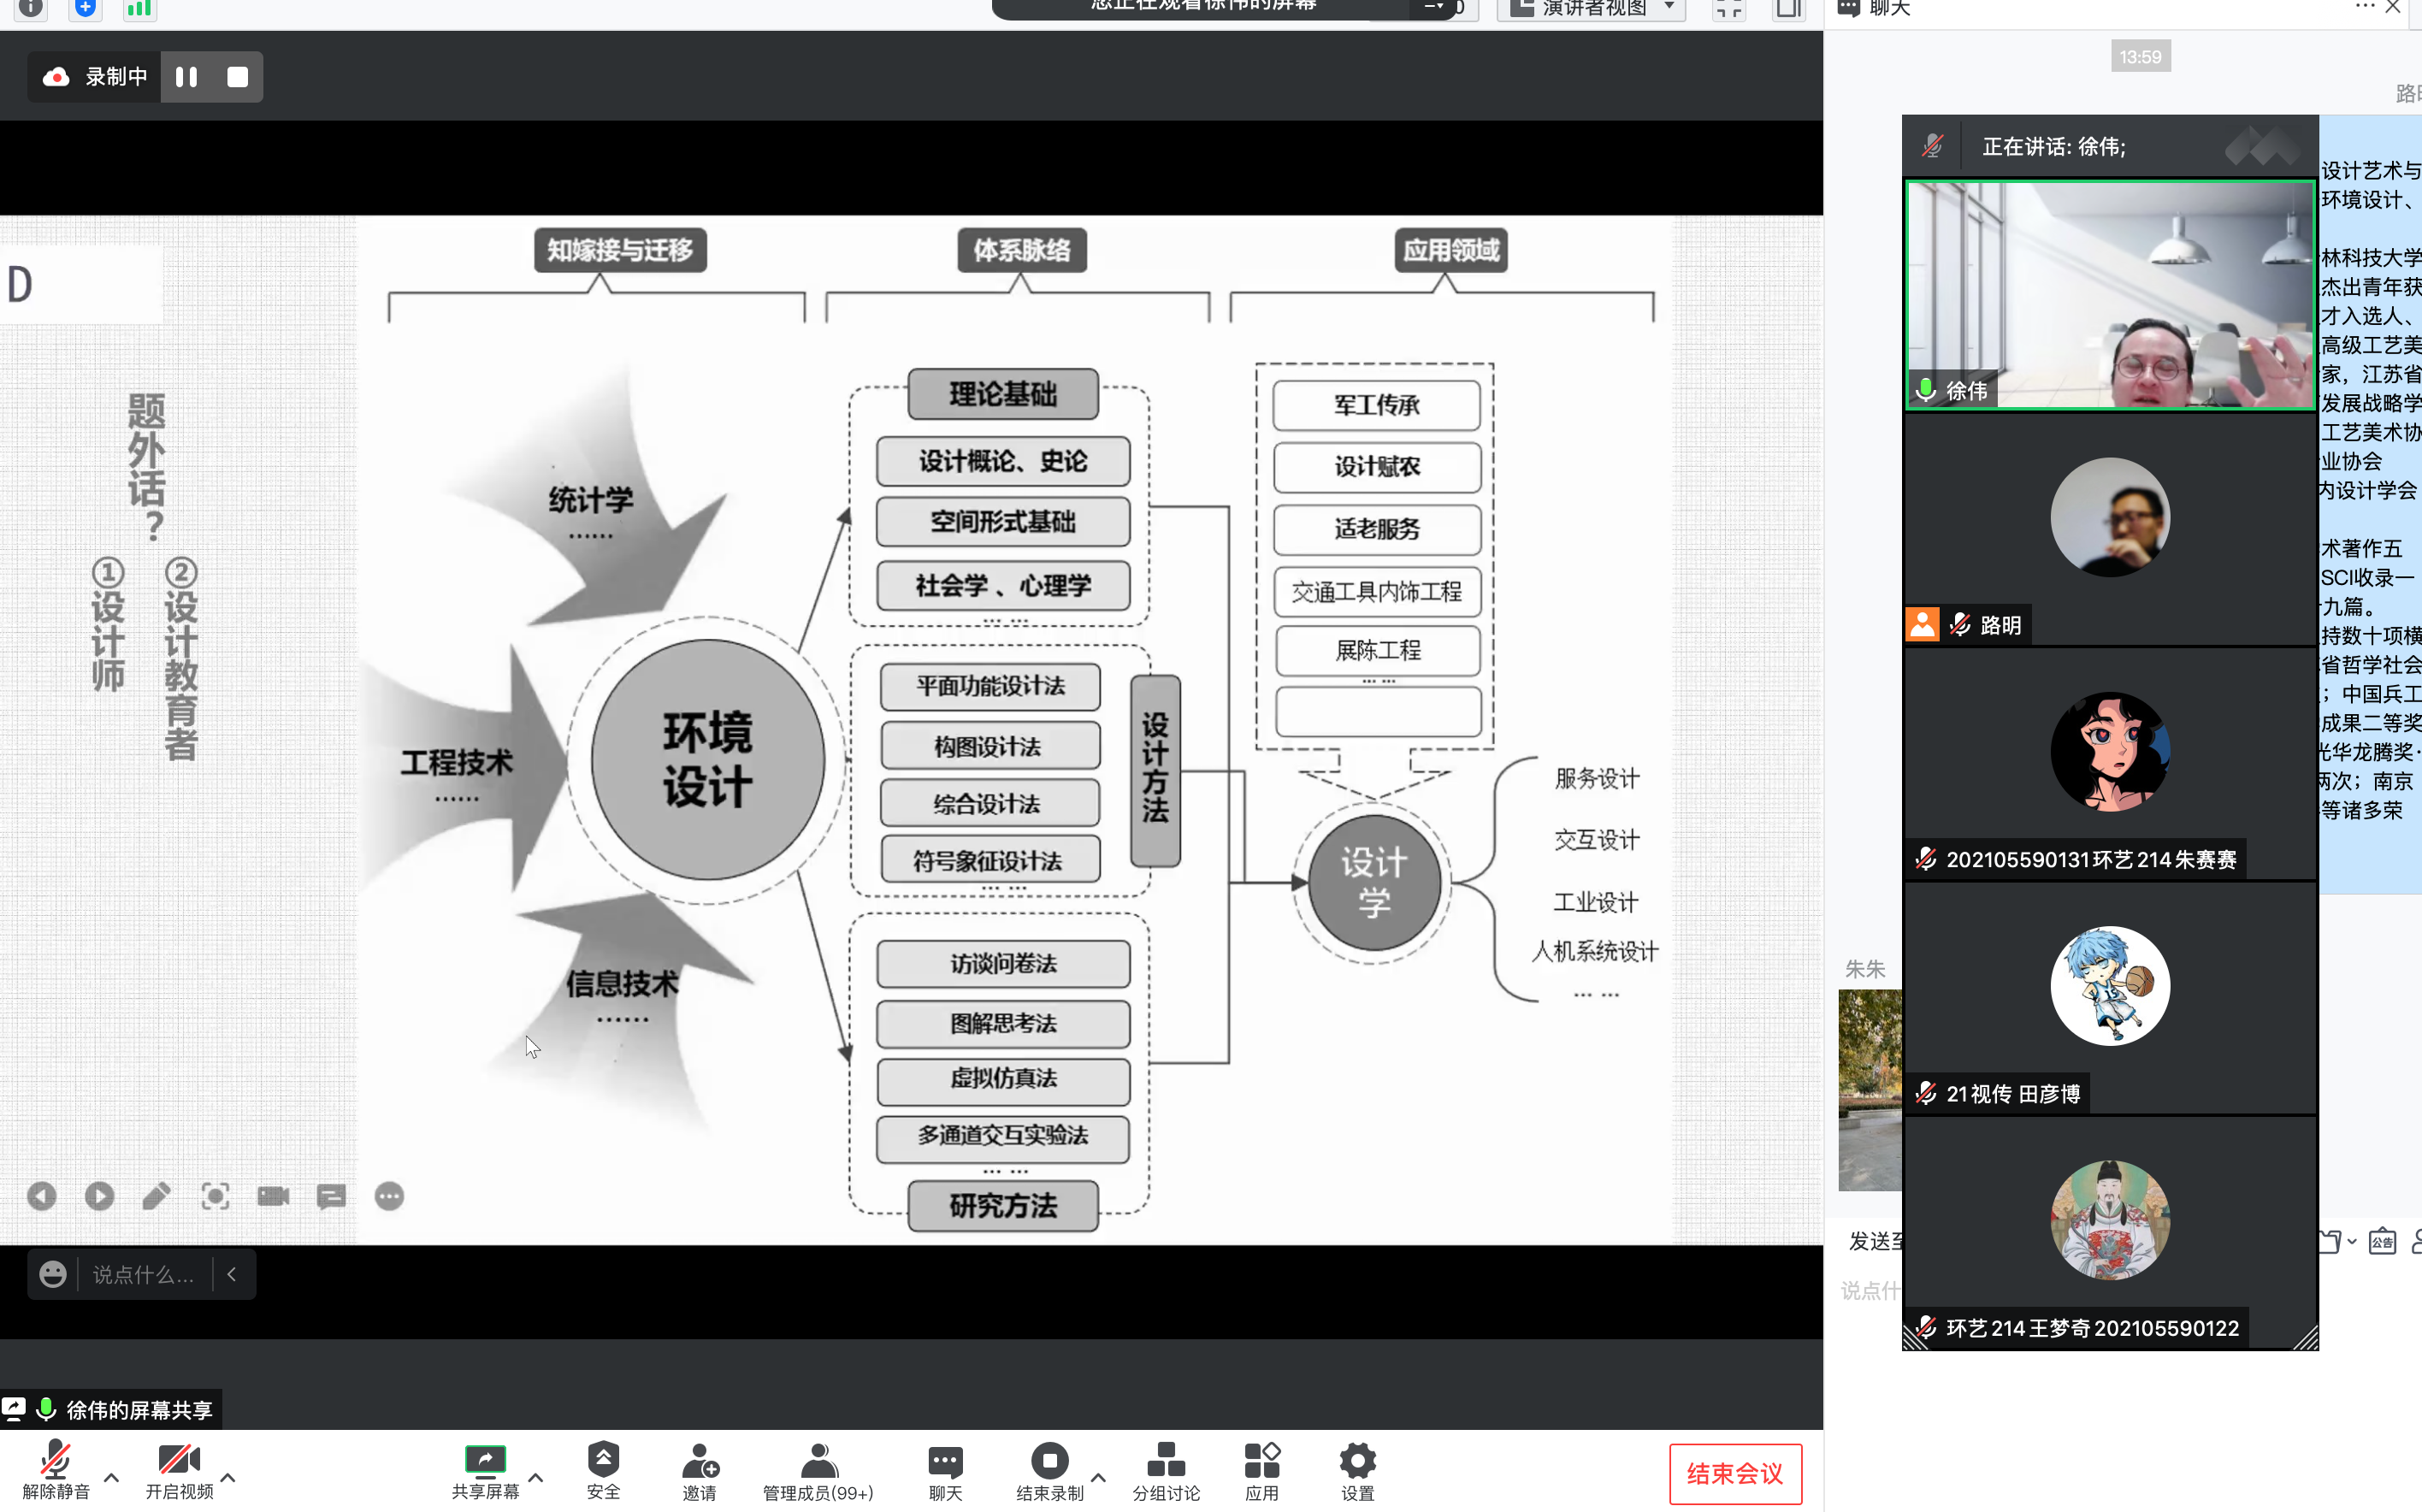The width and height of the screenshot is (2422, 1512).
Task: Open the Security shield icon
Action: [x=603, y=1470]
